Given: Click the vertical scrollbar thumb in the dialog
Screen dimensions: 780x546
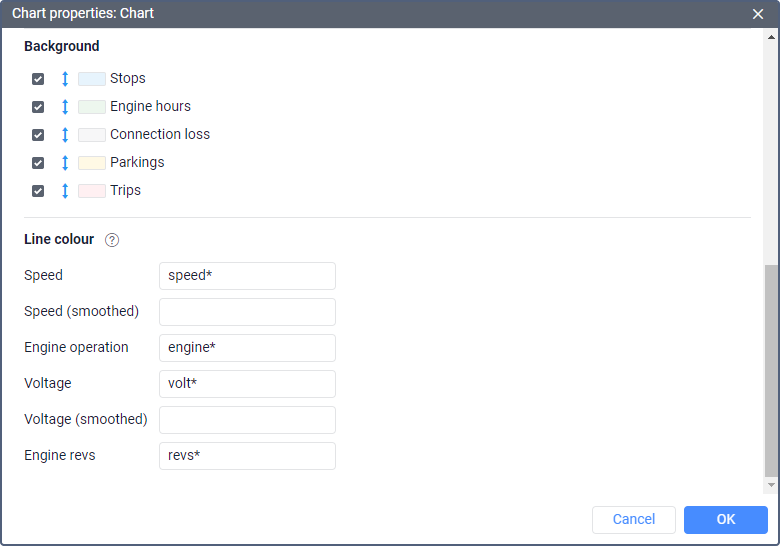Looking at the screenshot, I should coord(770,370).
